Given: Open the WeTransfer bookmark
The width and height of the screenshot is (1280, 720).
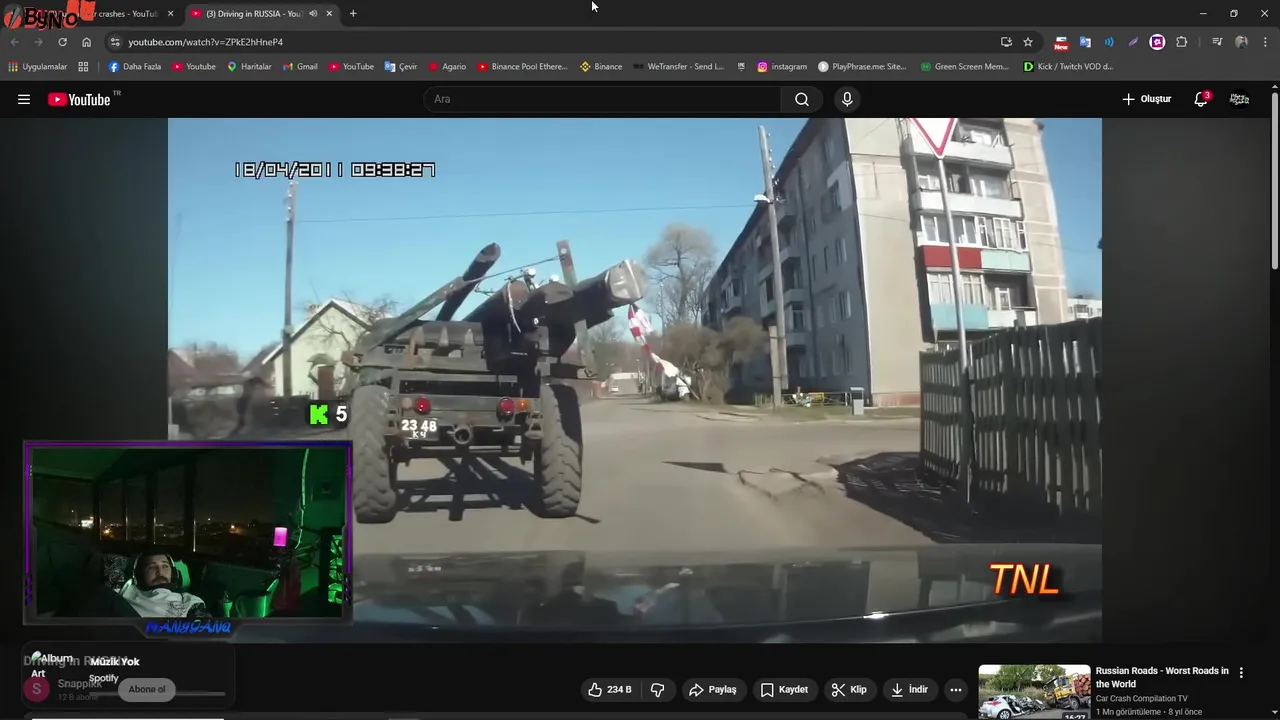Looking at the screenshot, I should pos(678,67).
